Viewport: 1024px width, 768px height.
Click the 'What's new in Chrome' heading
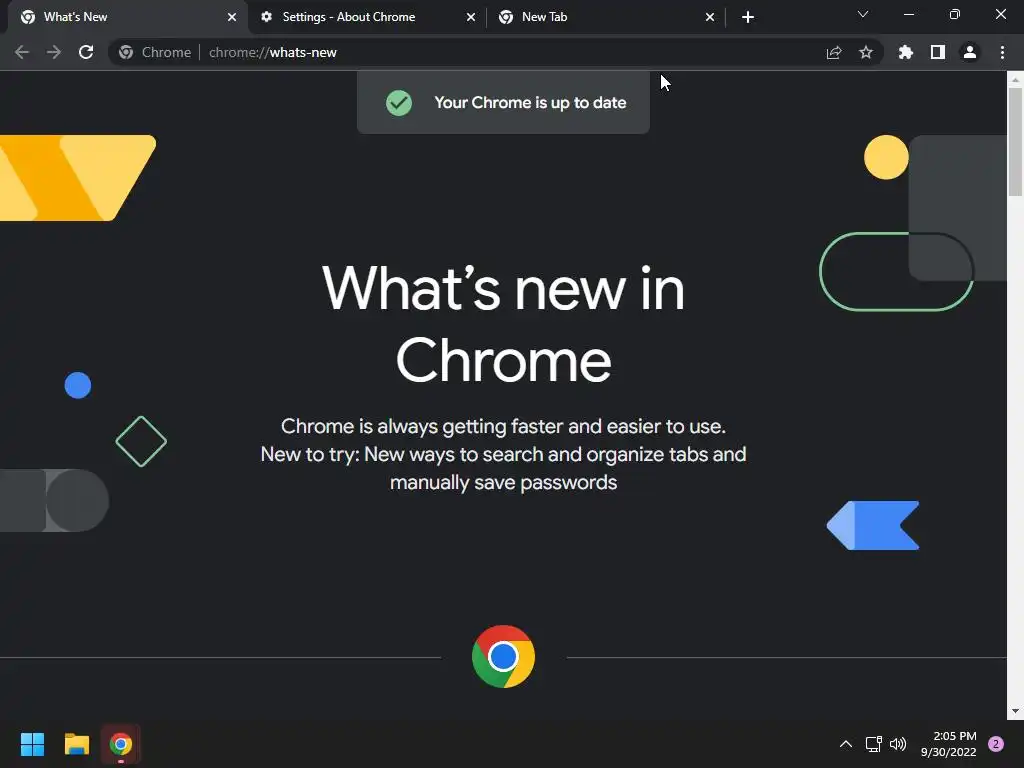504,324
